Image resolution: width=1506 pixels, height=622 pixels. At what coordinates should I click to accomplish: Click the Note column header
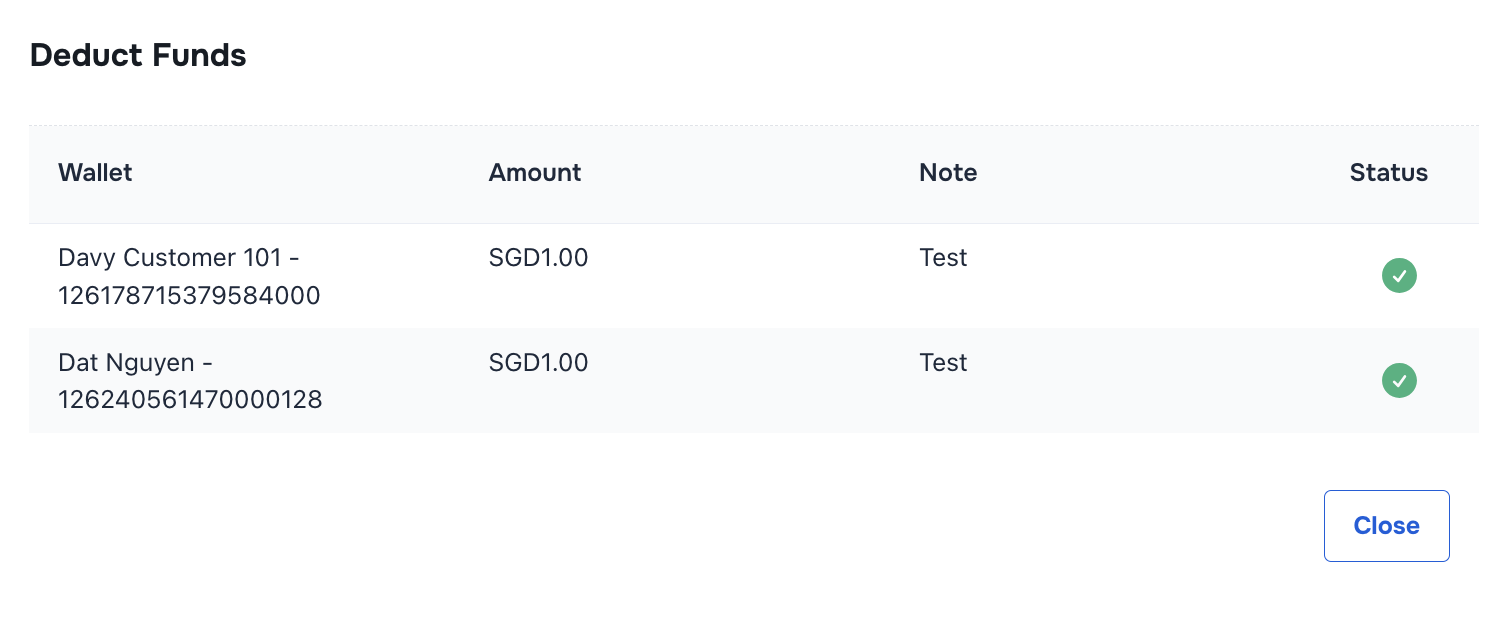(947, 172)
